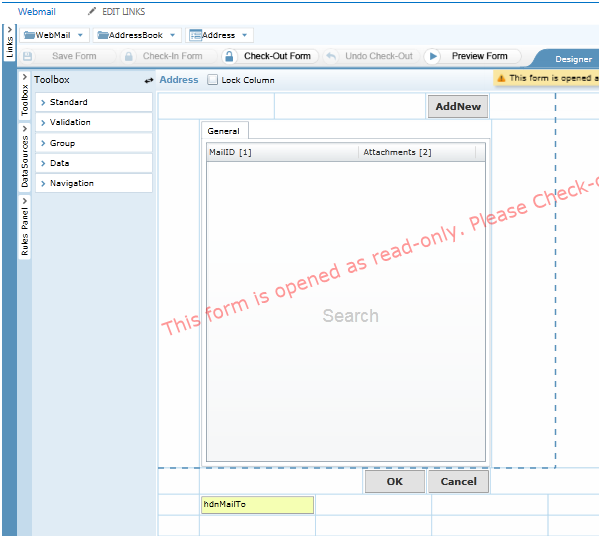Select the hdnMailTo yellow field
The image size is (601, 538).
[257, 505]
